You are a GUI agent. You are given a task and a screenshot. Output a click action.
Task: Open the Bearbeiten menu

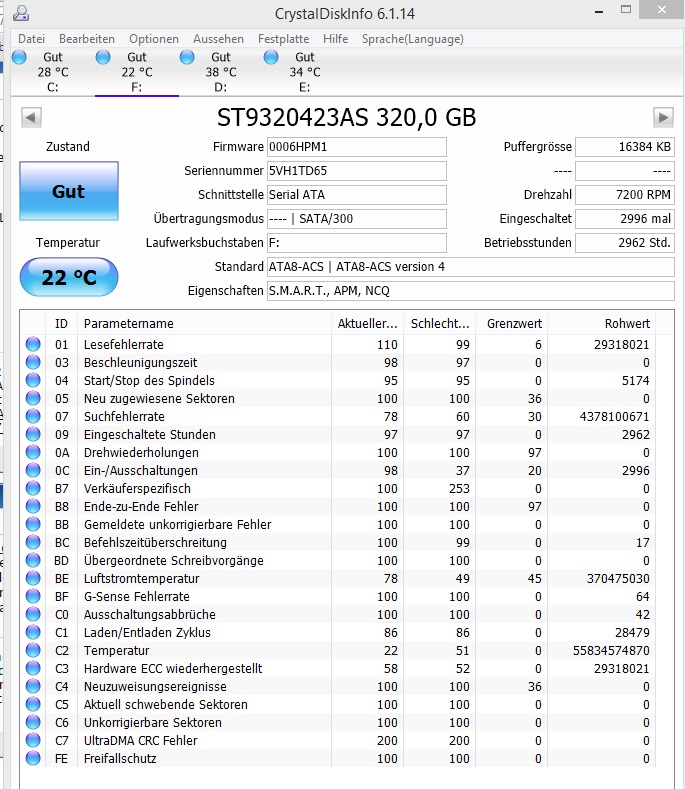tap(87, 39)
